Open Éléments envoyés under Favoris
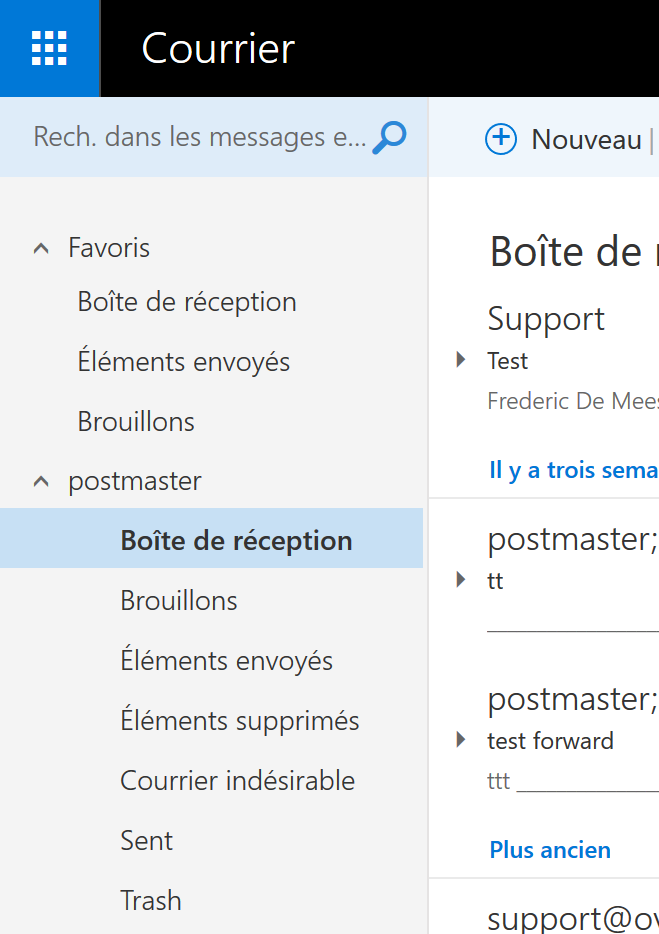This screenshot has height=934, width=659. coord(184,362)
